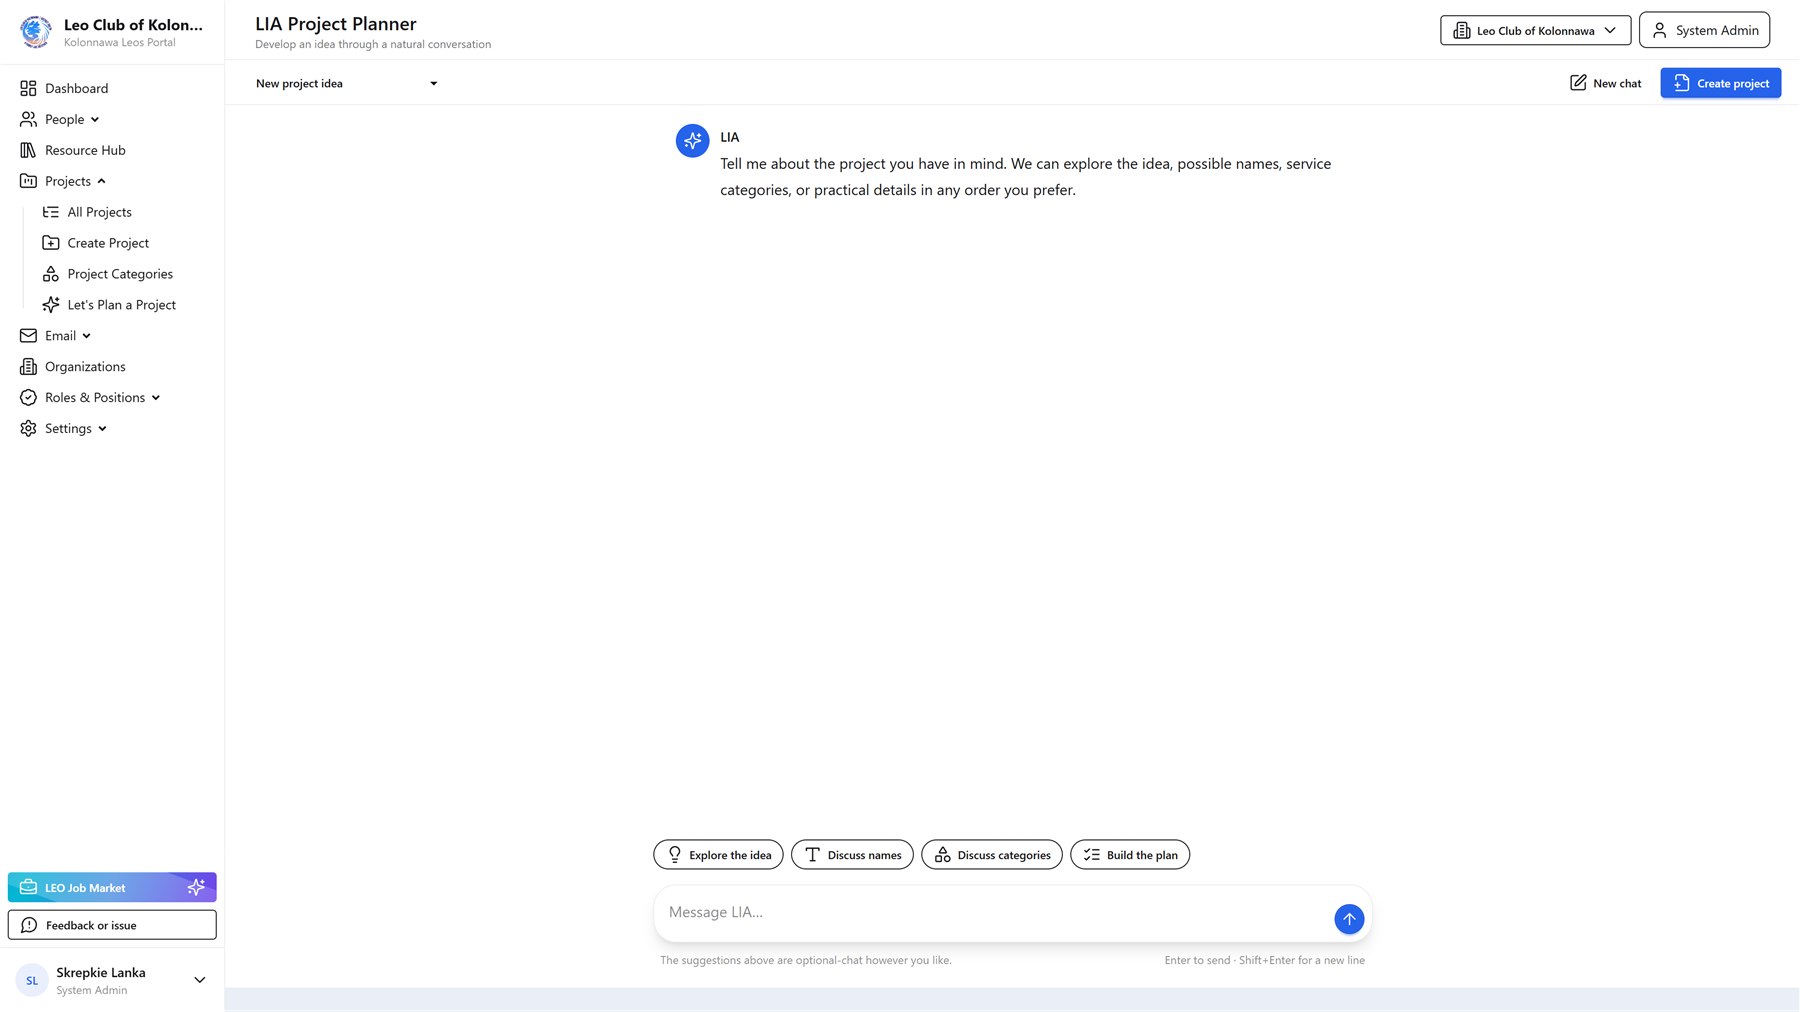Viewport: 1800px width, 1012px height.
Task: Start a New chat
Action: click(1605, 83)
